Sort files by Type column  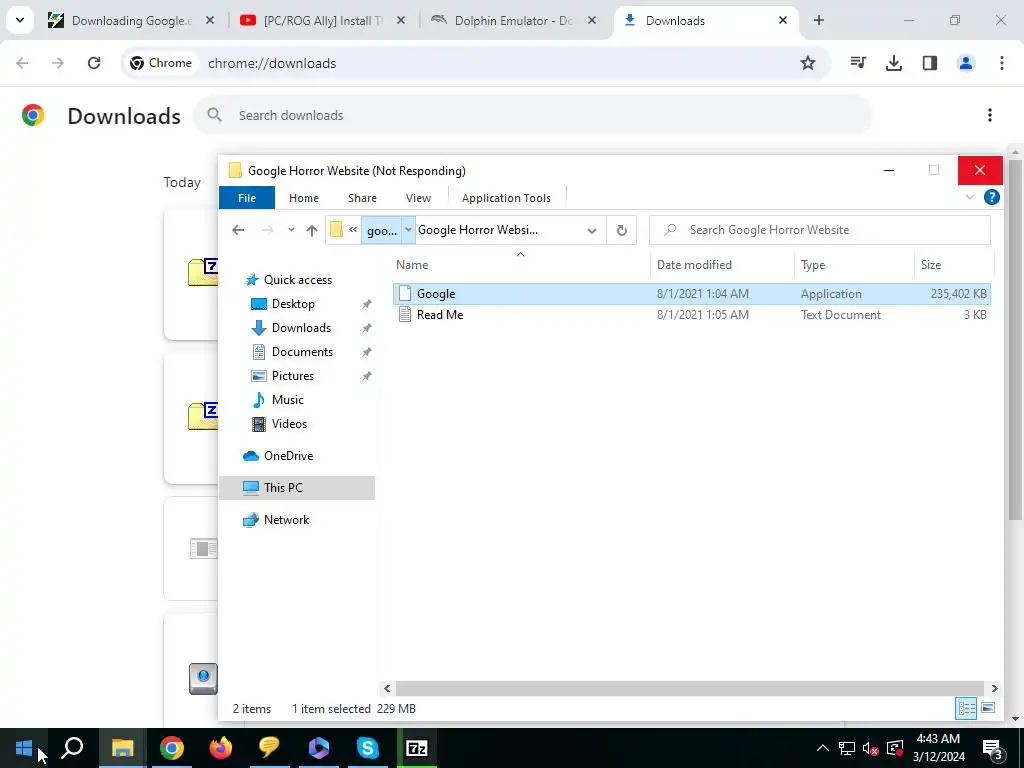[854, 264]
